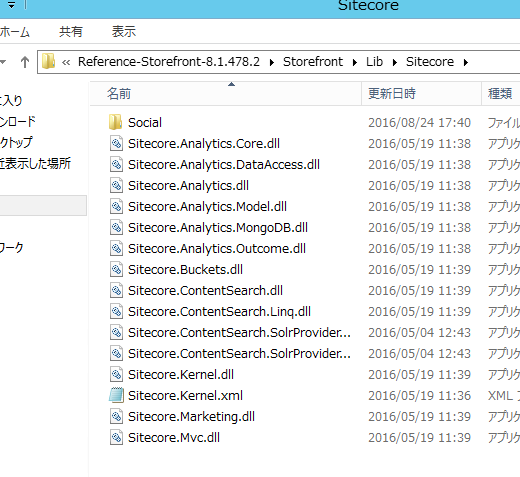
Task: Click the Sitecore breadcrumb segment
Action: click(x=430, y=62)
